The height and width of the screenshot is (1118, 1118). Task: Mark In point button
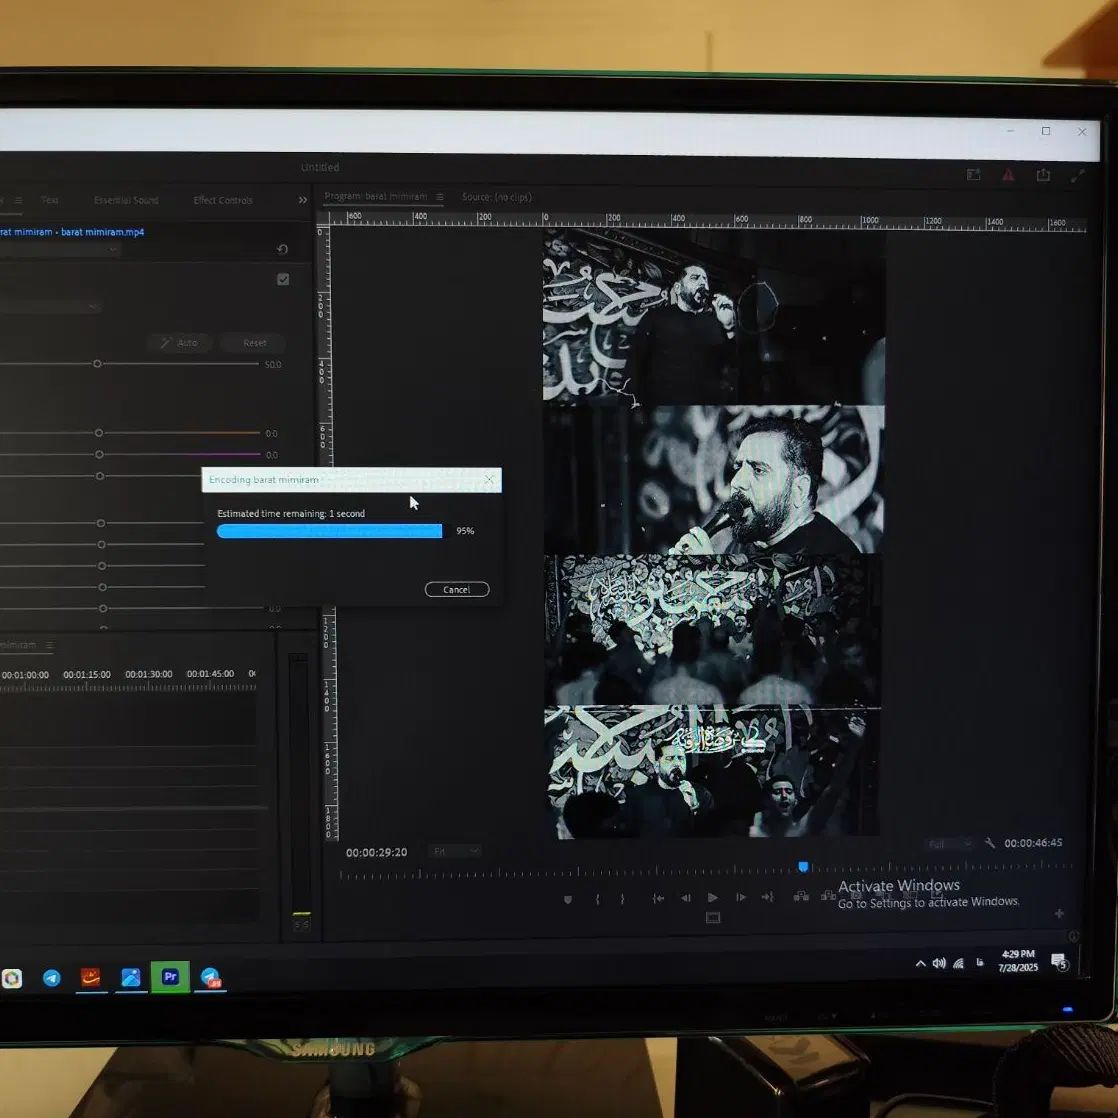(x=598, y=899)
